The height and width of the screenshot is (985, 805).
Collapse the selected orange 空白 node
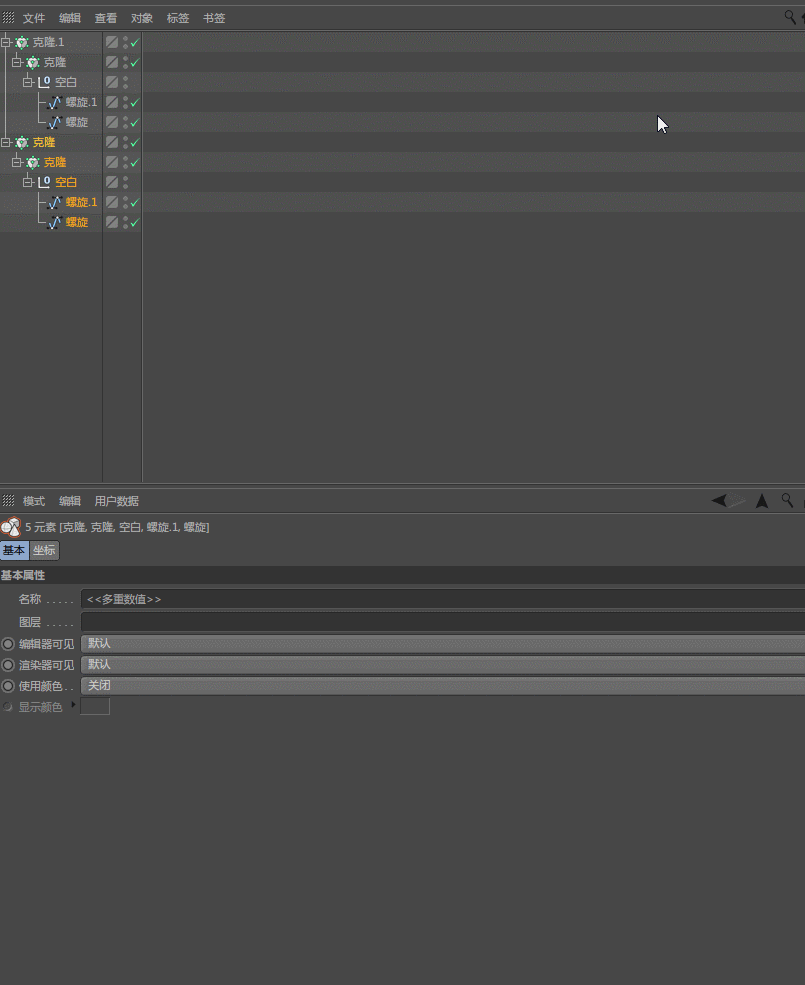(x=28, y=182)
